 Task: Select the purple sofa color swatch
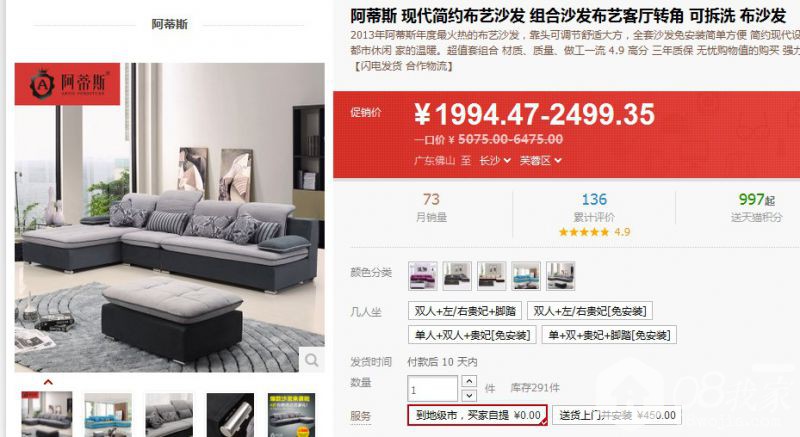point(422,276)
